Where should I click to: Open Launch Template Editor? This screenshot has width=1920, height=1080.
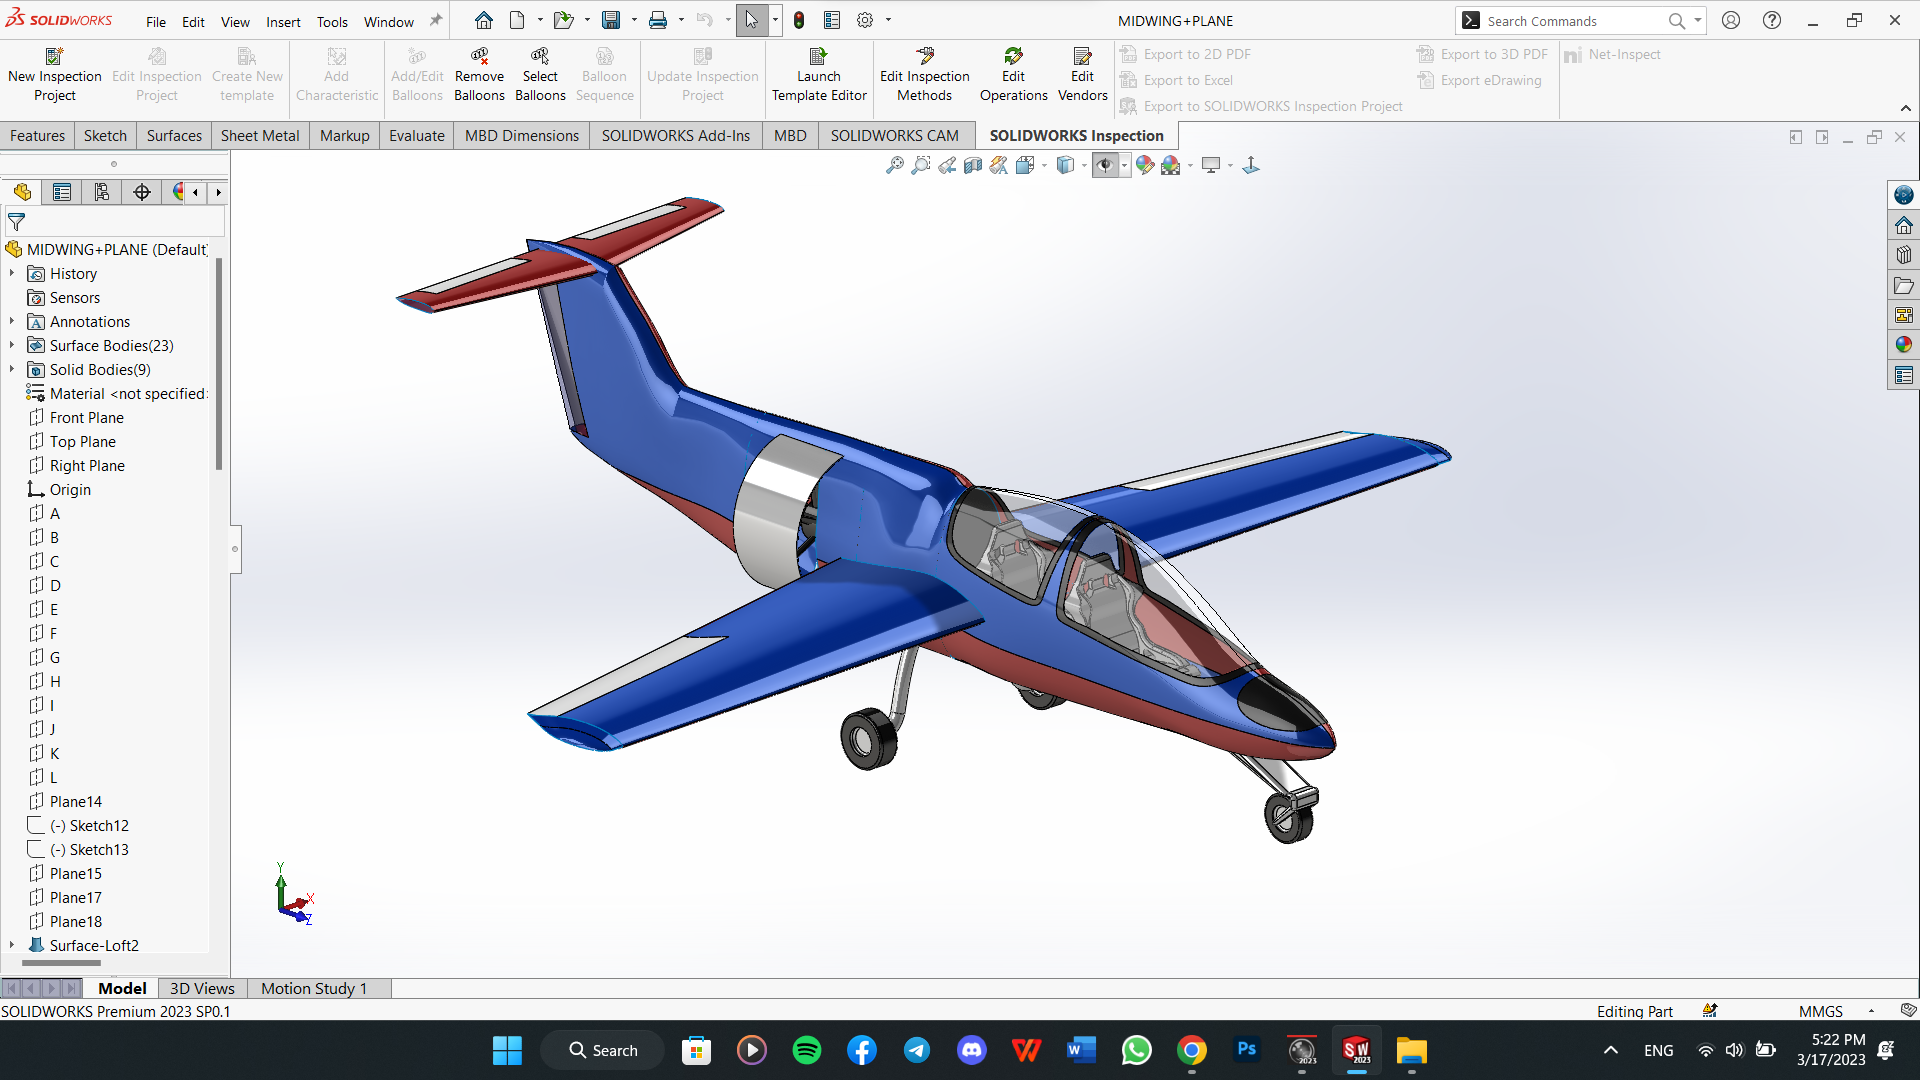(x=819, y=75)
